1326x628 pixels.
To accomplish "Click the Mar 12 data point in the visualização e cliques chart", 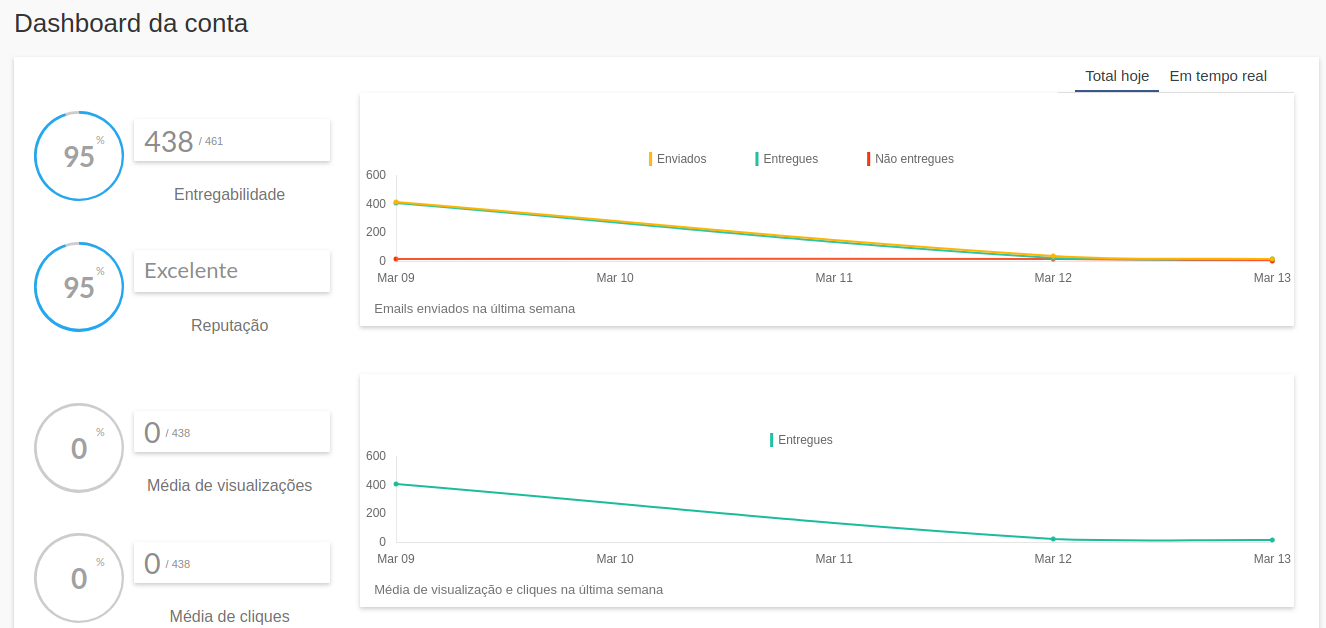I will 1053,539.
